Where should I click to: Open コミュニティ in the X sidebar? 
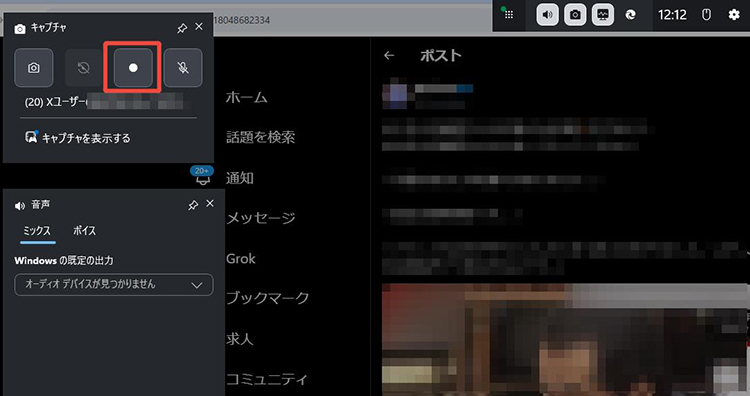(x=266, y=379)
